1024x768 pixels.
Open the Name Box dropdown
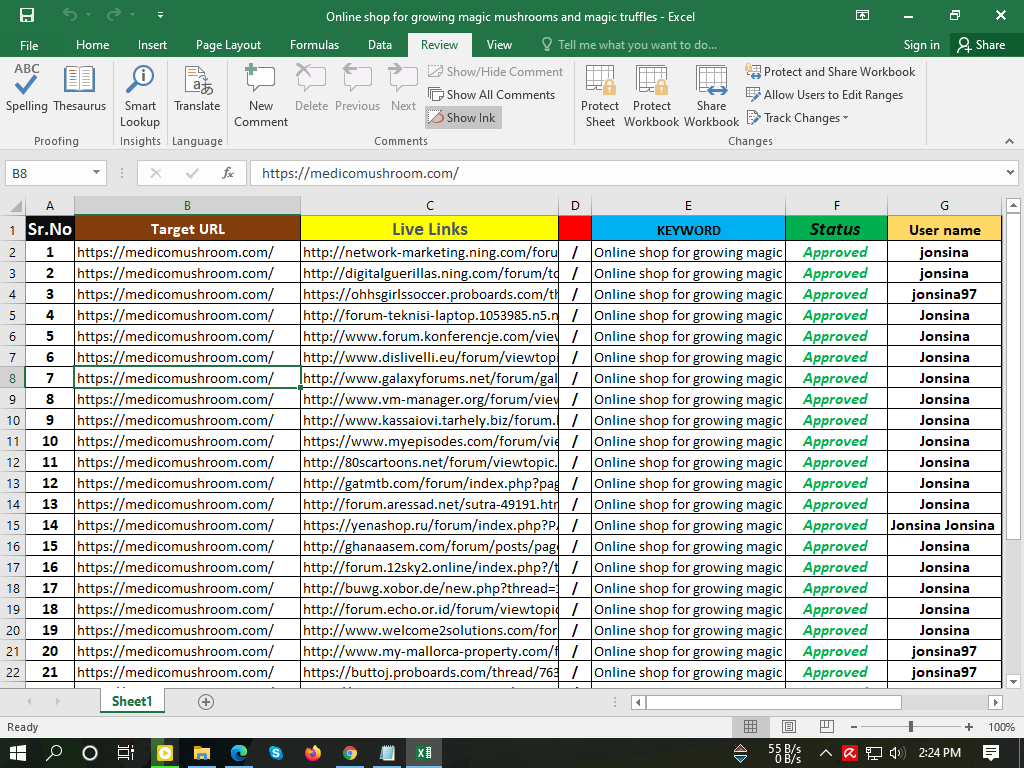(97, 173)
